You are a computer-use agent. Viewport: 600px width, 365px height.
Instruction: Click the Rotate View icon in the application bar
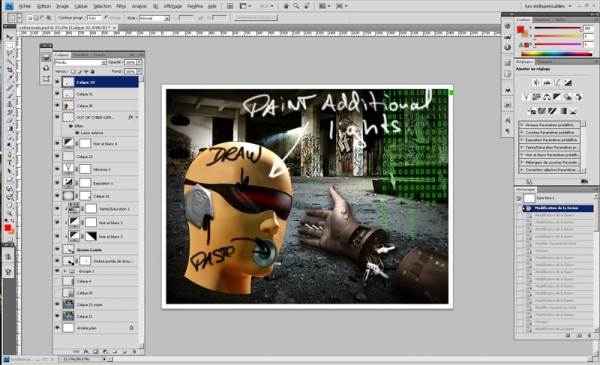[x=307, y=6]
